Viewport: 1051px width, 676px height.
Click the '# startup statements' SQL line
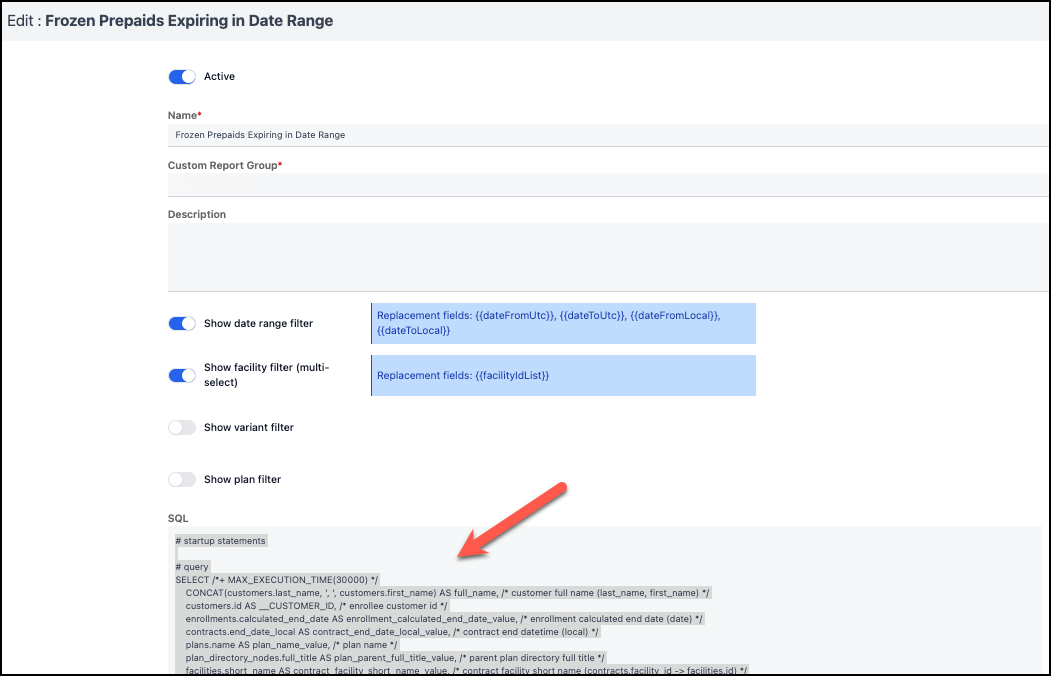(x=221, y=541)
